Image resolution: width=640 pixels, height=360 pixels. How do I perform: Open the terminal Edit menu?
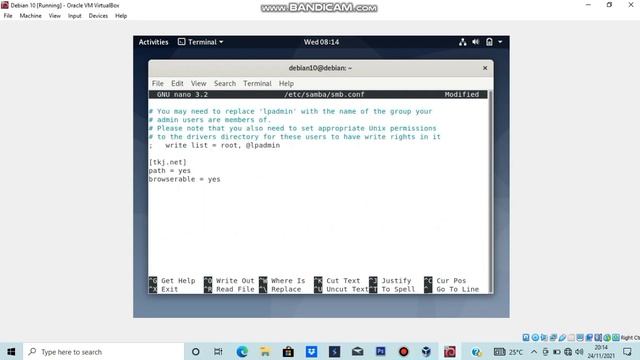(x=177, y=83)
